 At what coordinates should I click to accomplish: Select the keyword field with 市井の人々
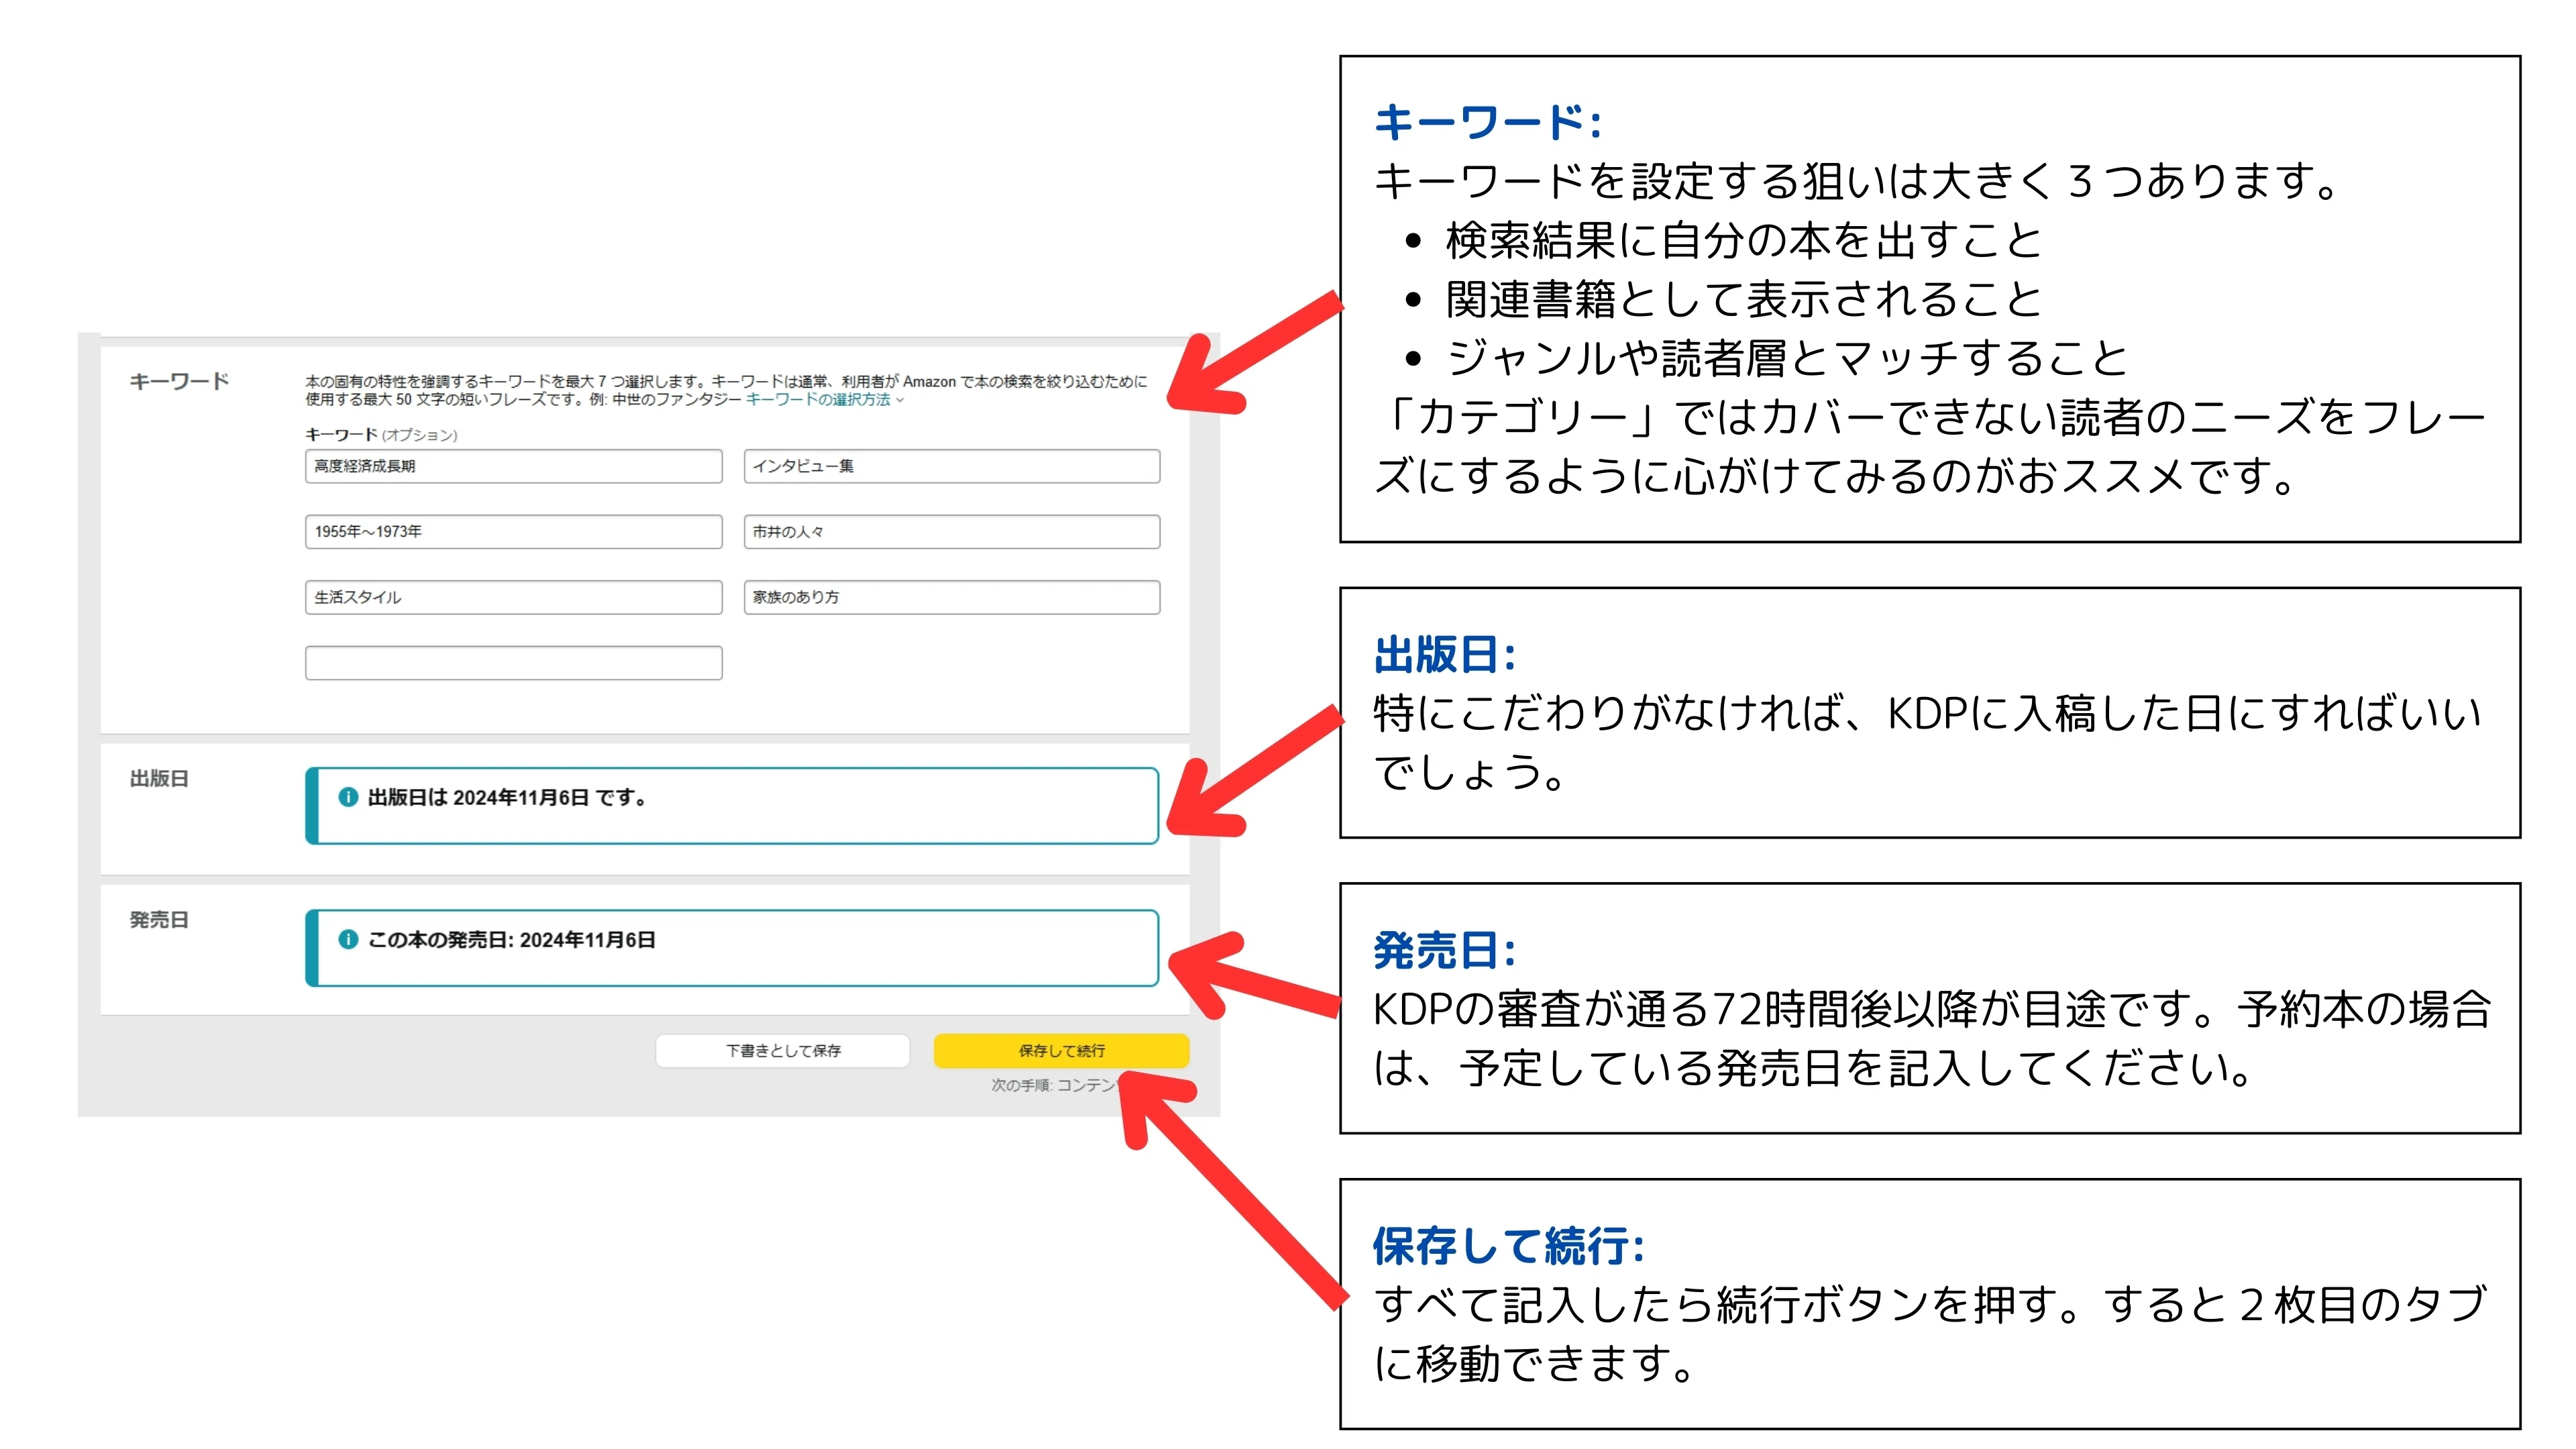point(951,532)
